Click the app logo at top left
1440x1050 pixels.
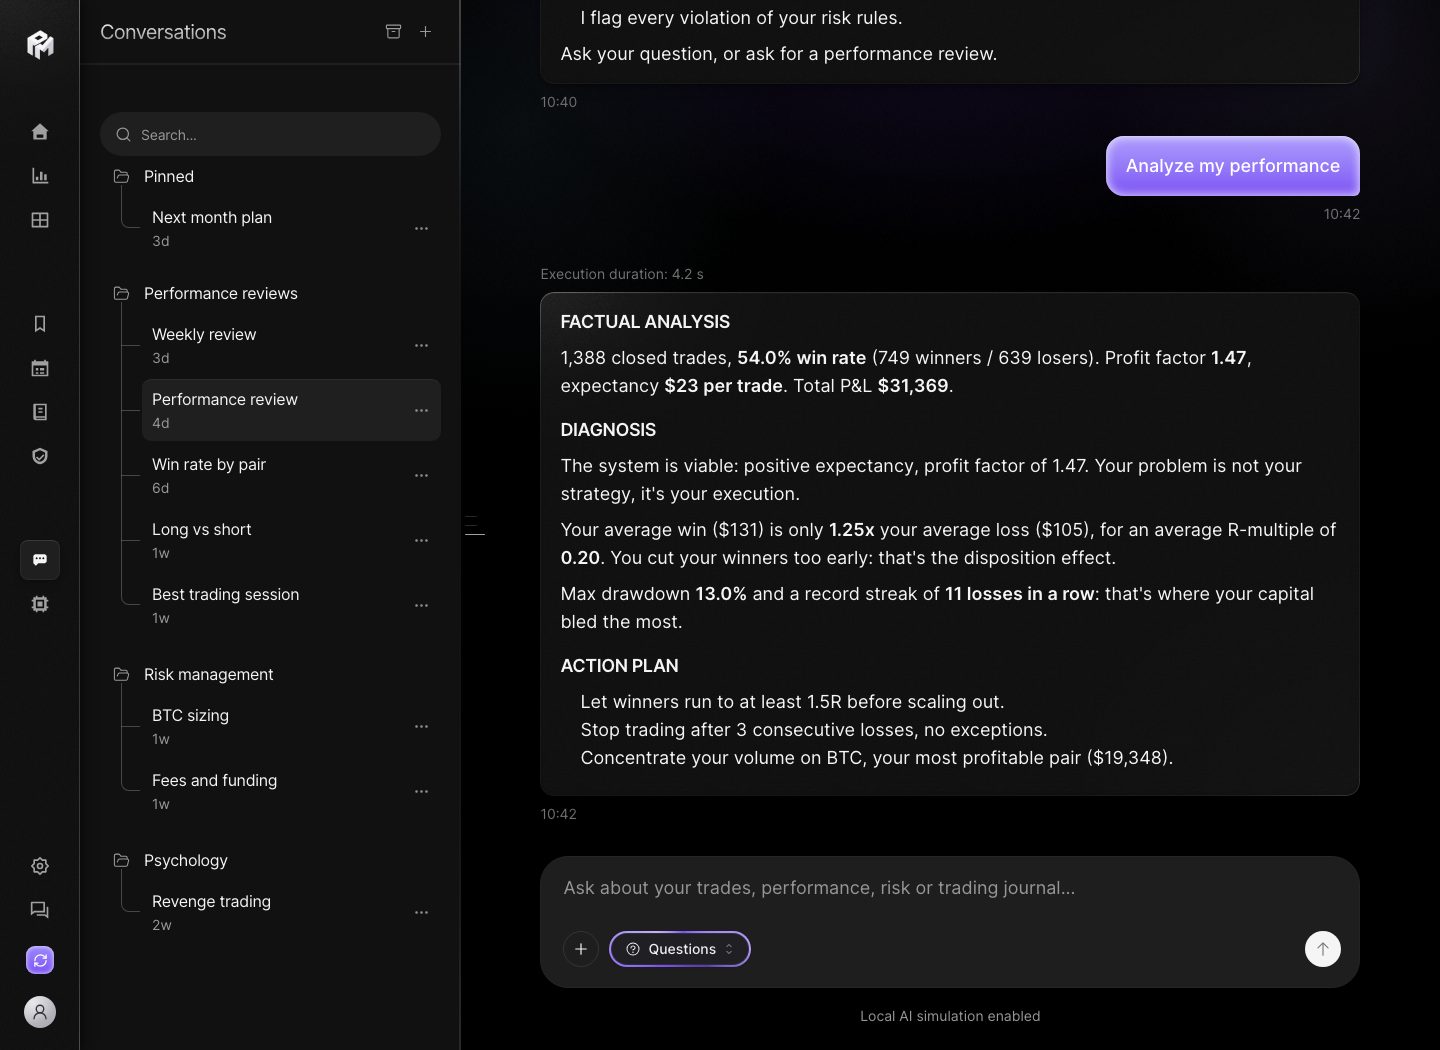pyautogui.click(x=40, y=44)
